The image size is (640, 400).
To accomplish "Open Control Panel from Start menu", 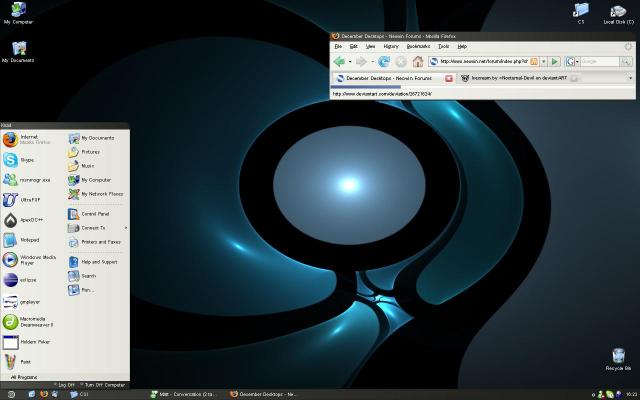I will 89,214.
